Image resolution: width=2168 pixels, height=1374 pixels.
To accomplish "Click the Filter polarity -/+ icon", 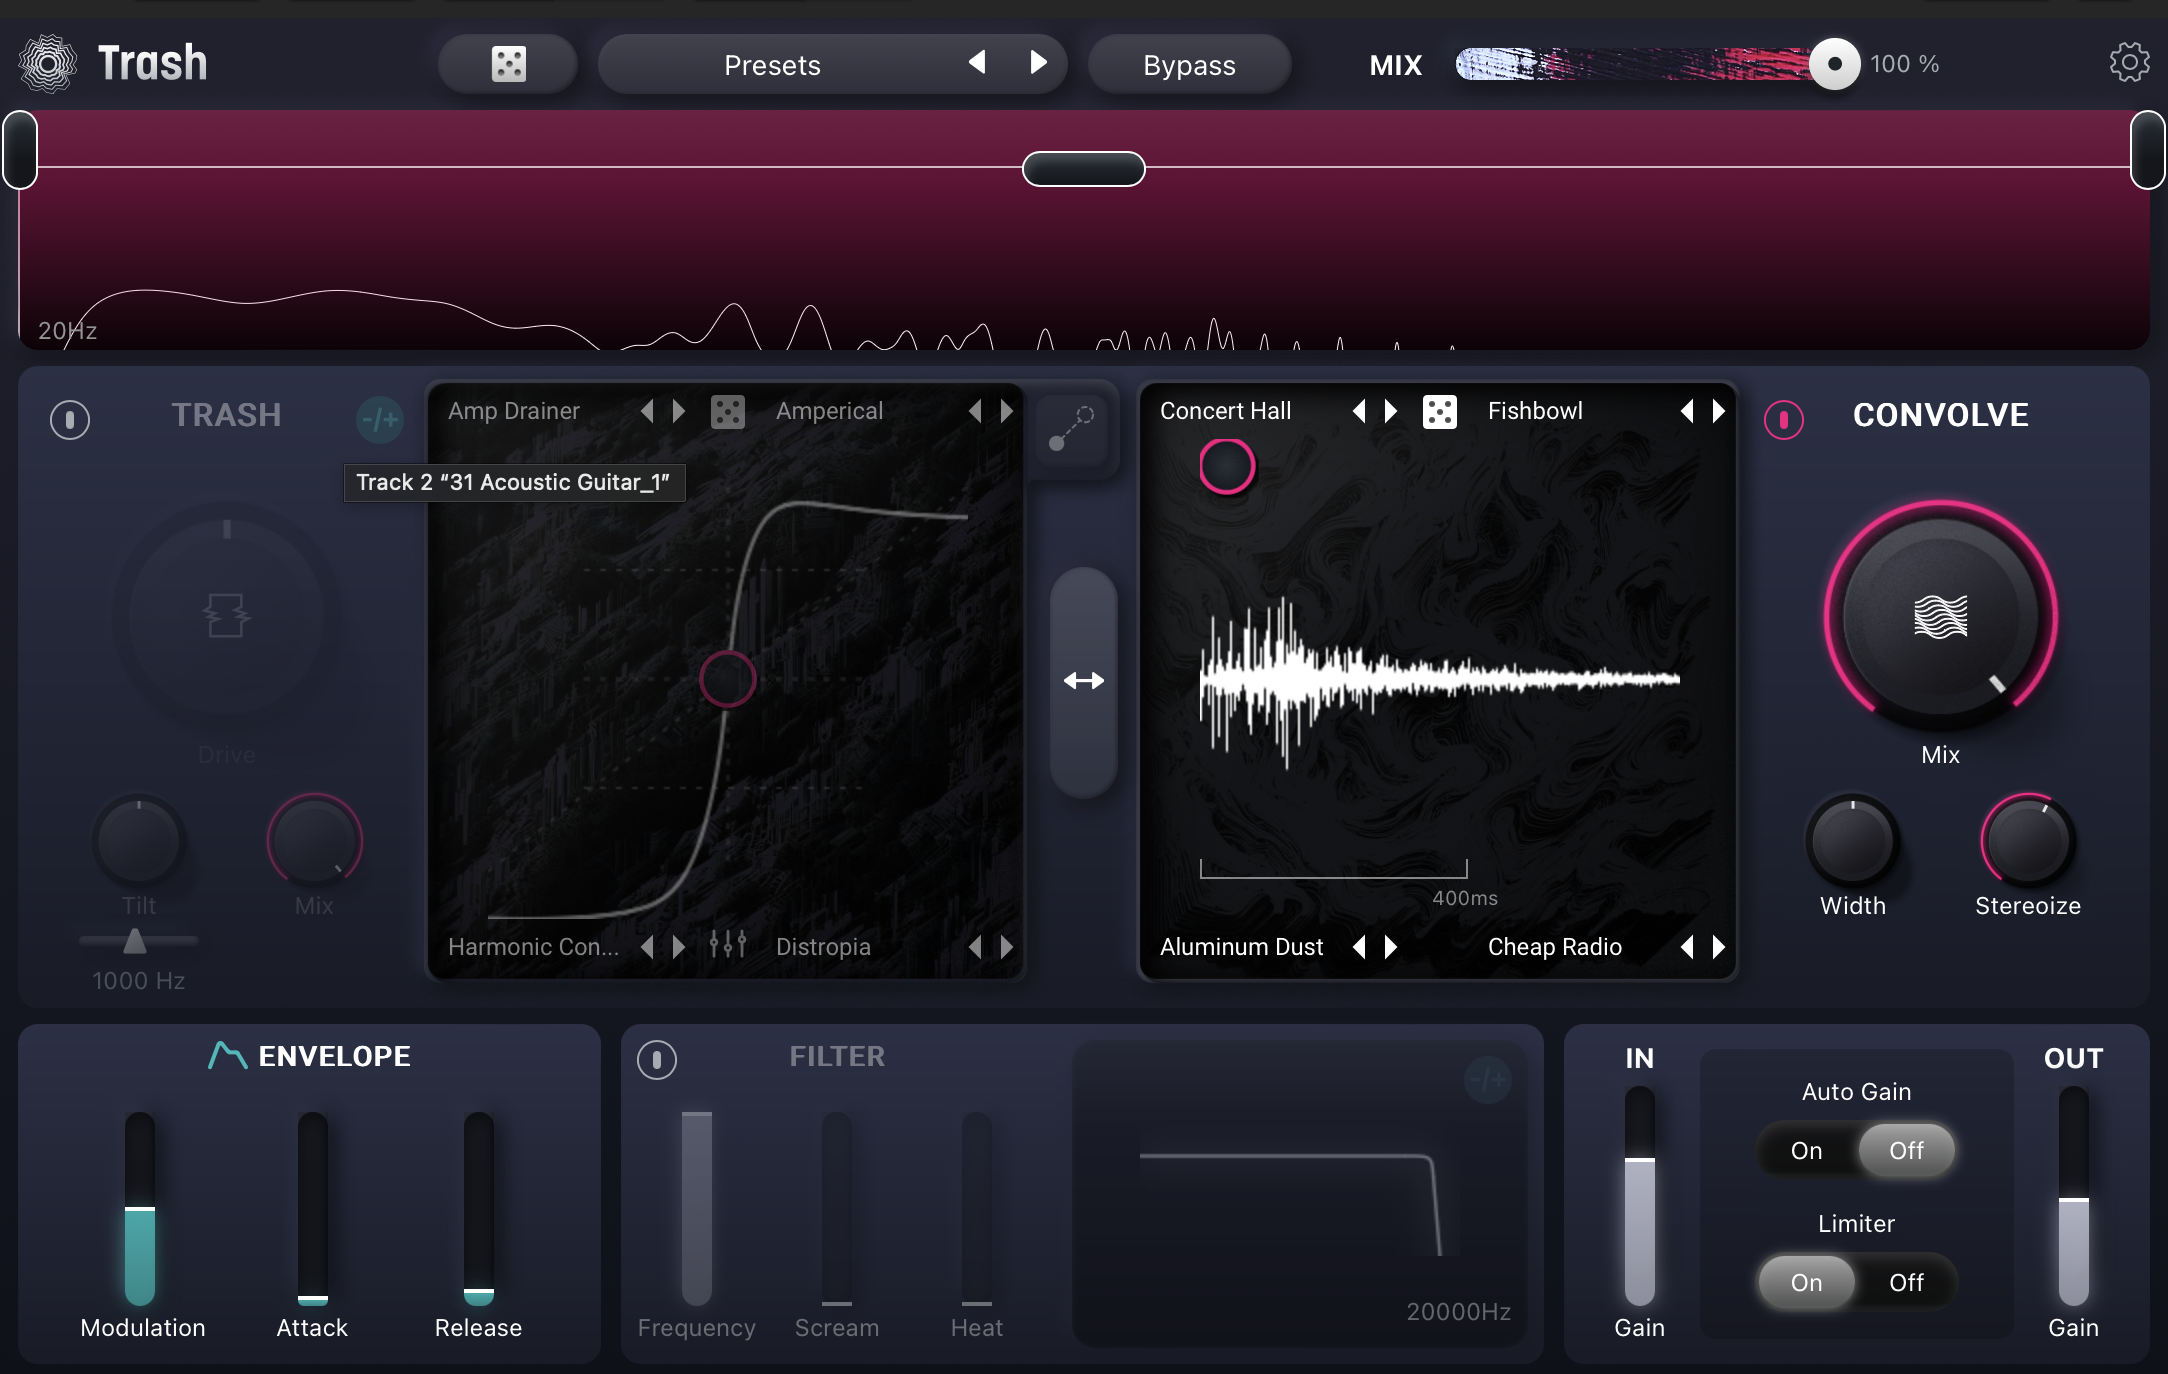I will pos(1488,1080).
